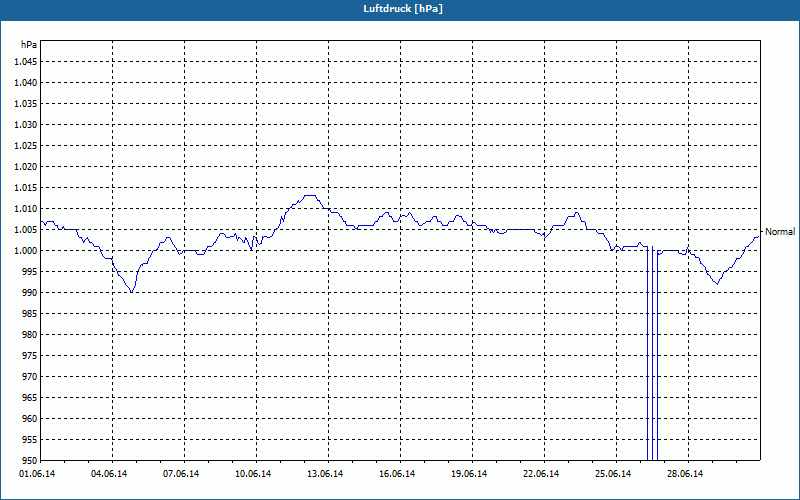This screenshot has width=800, height=500.
Task: Select the 16.06.14 date label
Action: (397, 474)
